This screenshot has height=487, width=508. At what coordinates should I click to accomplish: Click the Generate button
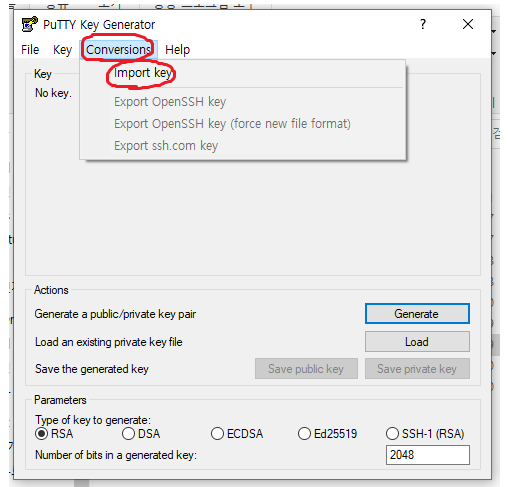point(417,314)
